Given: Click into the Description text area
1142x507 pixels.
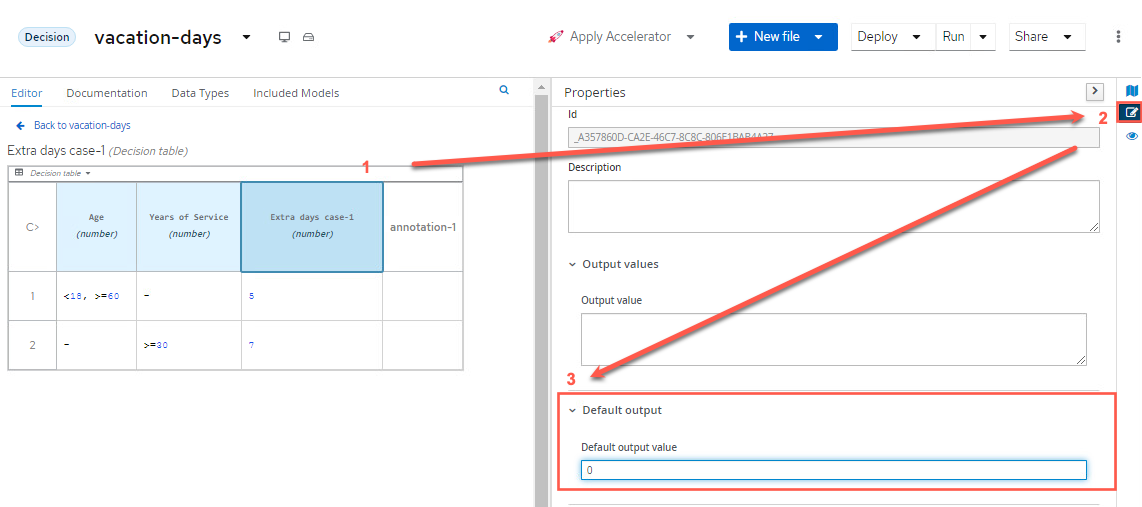Looking at the screenshot, I should pyautogui.click(x=833, y=206).
